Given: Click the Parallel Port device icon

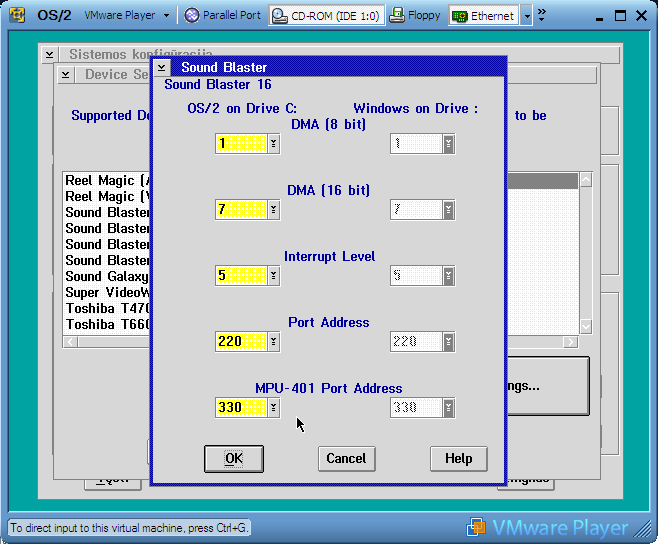Looking at the screenshot, I should point(192,16).
